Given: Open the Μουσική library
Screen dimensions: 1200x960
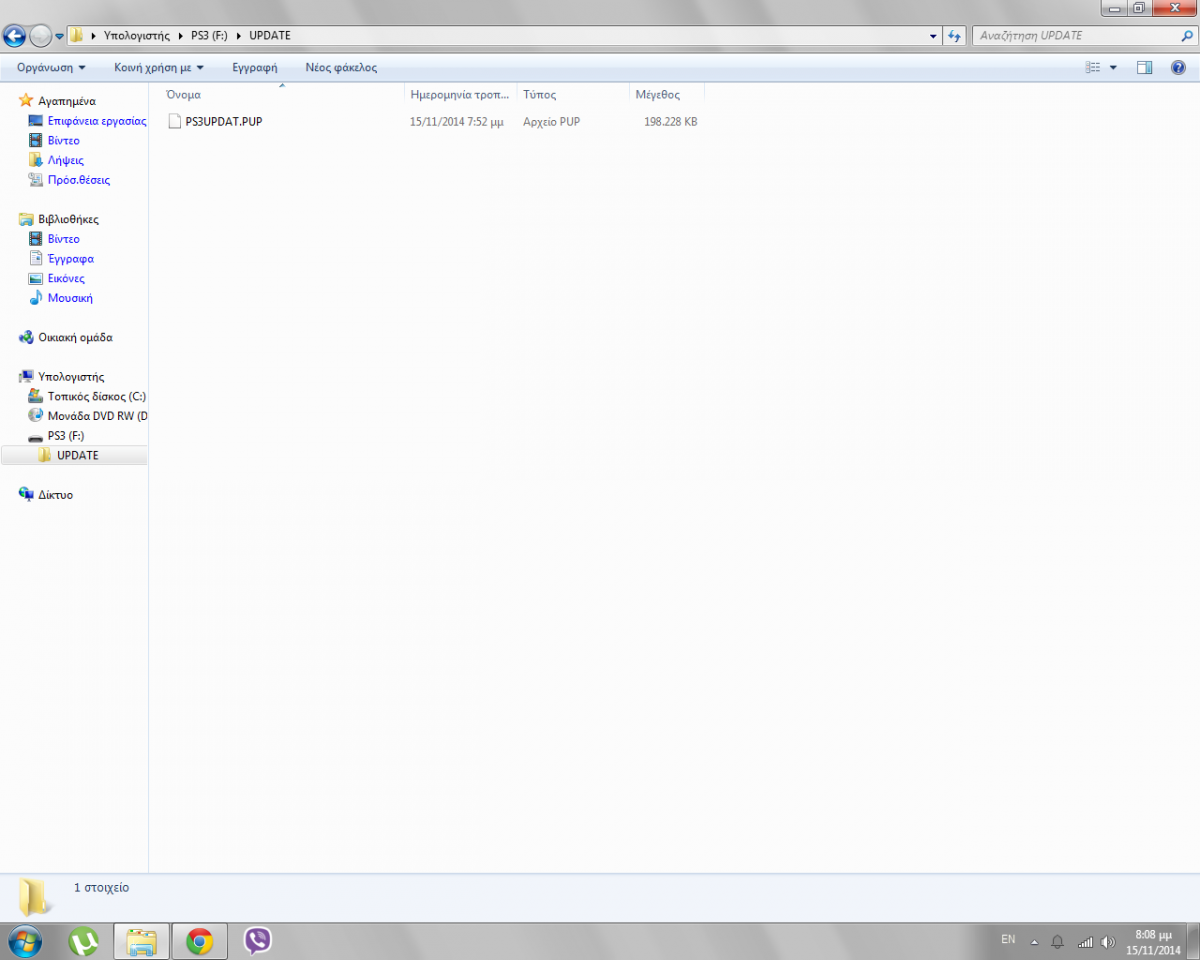Looking at the screenshot, I should click(70, 298).
